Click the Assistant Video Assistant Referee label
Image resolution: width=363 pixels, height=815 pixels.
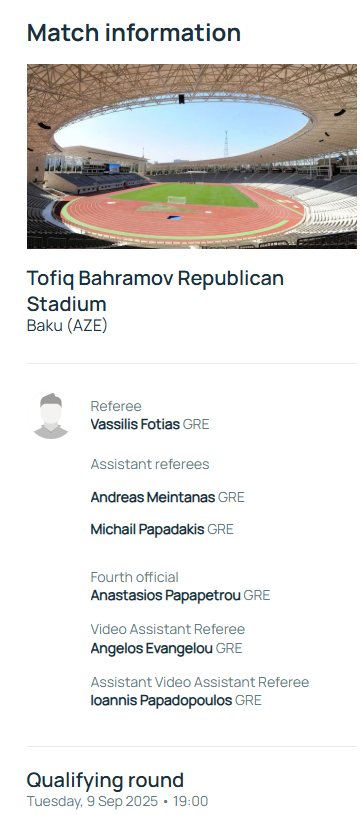(x=200, y=682)
